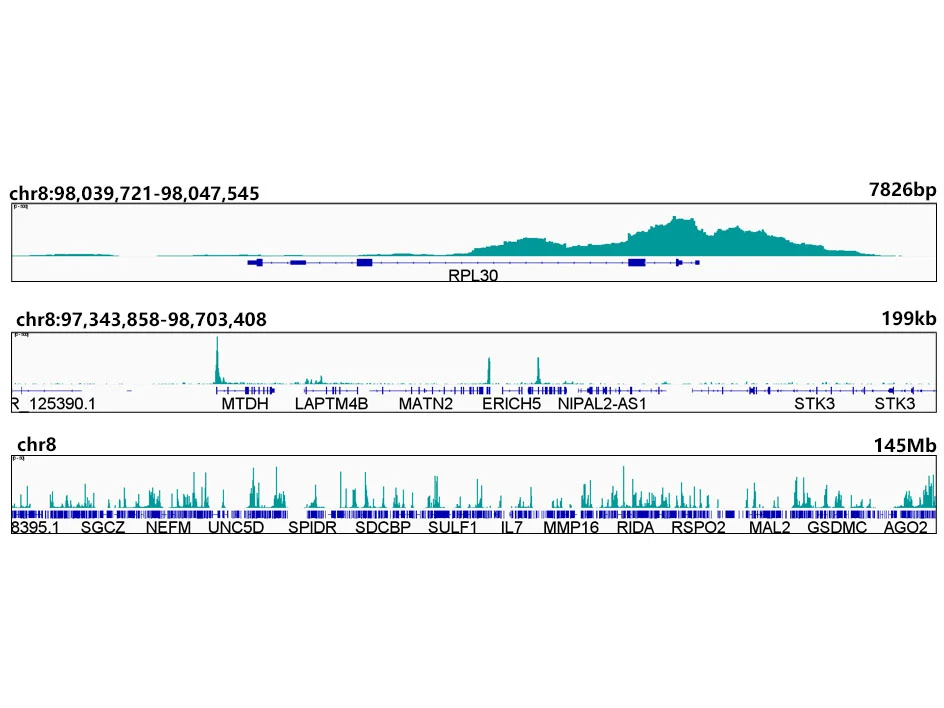Viewport: 944px width, 708px height.
Task: Select the NIPAL2-AS1 gene label
Action: point(602,403)
